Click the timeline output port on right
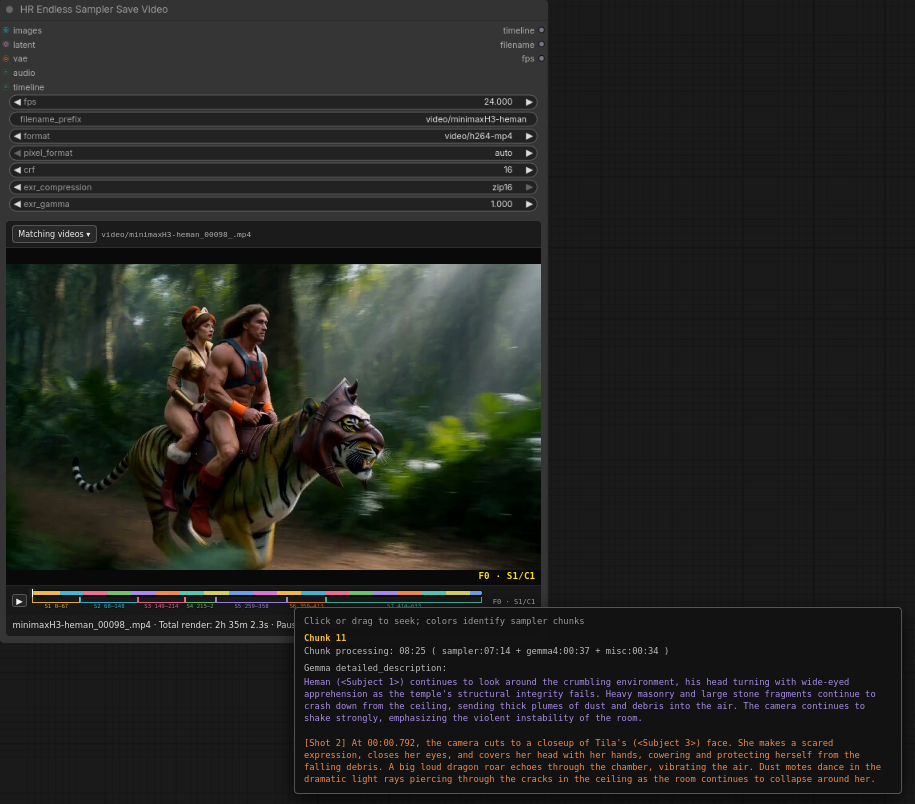This screenshot has height=804, width=915. pyautogui.click(x=542, y=30)
